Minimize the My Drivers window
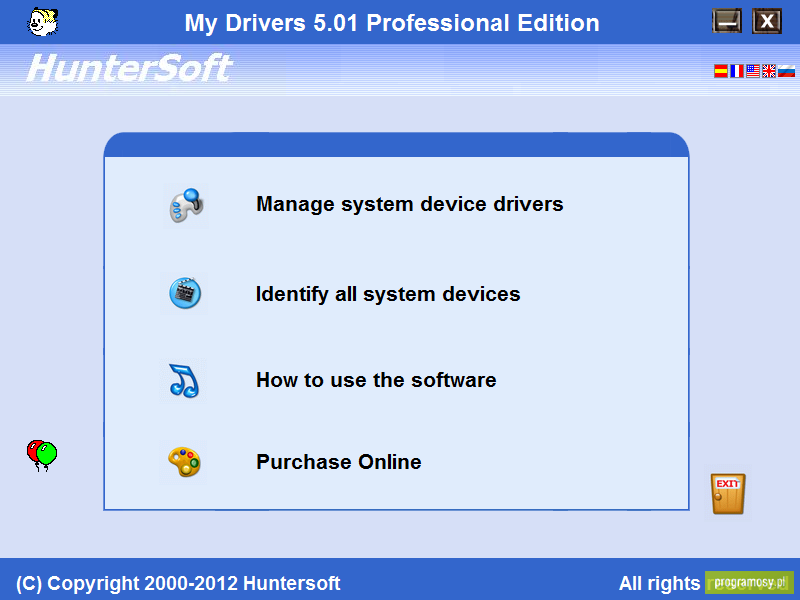The width and height of the screenshot is (800, 600). 727,21
